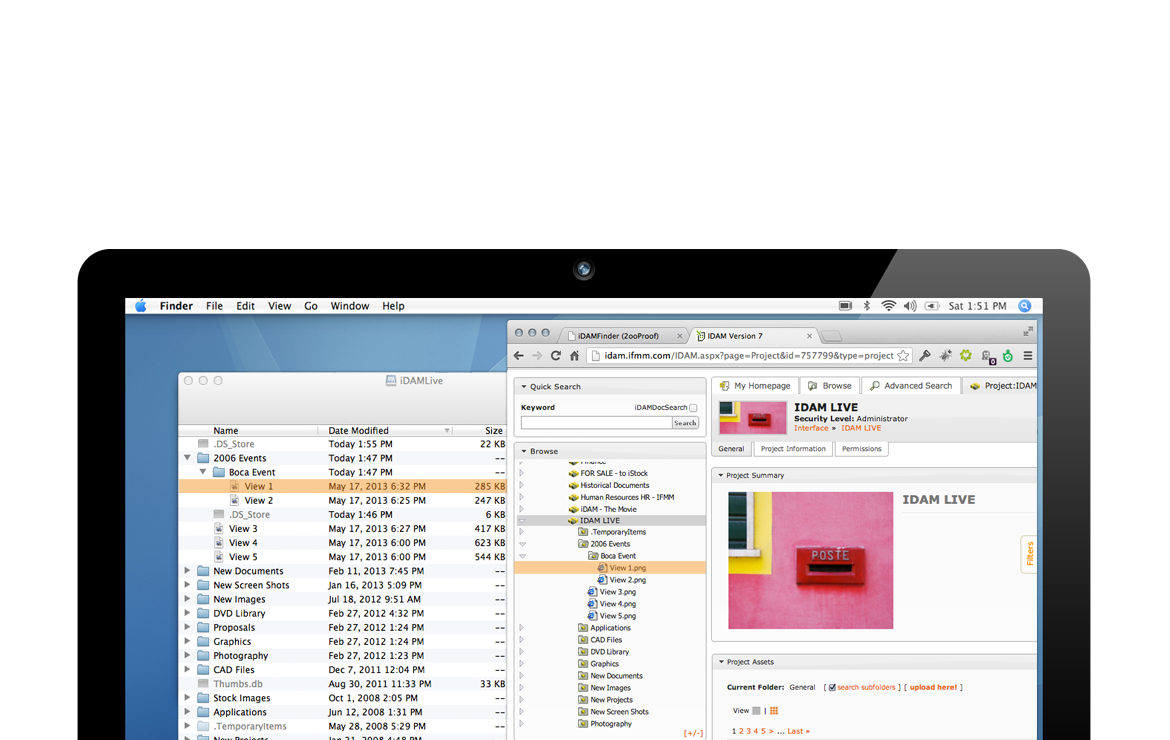Image resolution: width=1170 pixels, height=740 pixels.
Task: Bookmark page with the star icon
Action: [904, 356]
